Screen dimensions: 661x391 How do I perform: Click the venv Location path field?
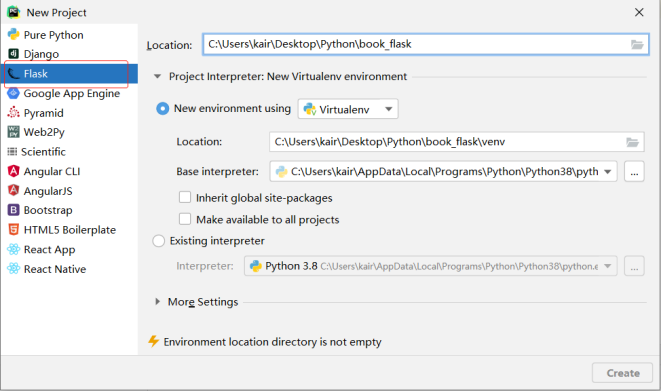point(457,142)
